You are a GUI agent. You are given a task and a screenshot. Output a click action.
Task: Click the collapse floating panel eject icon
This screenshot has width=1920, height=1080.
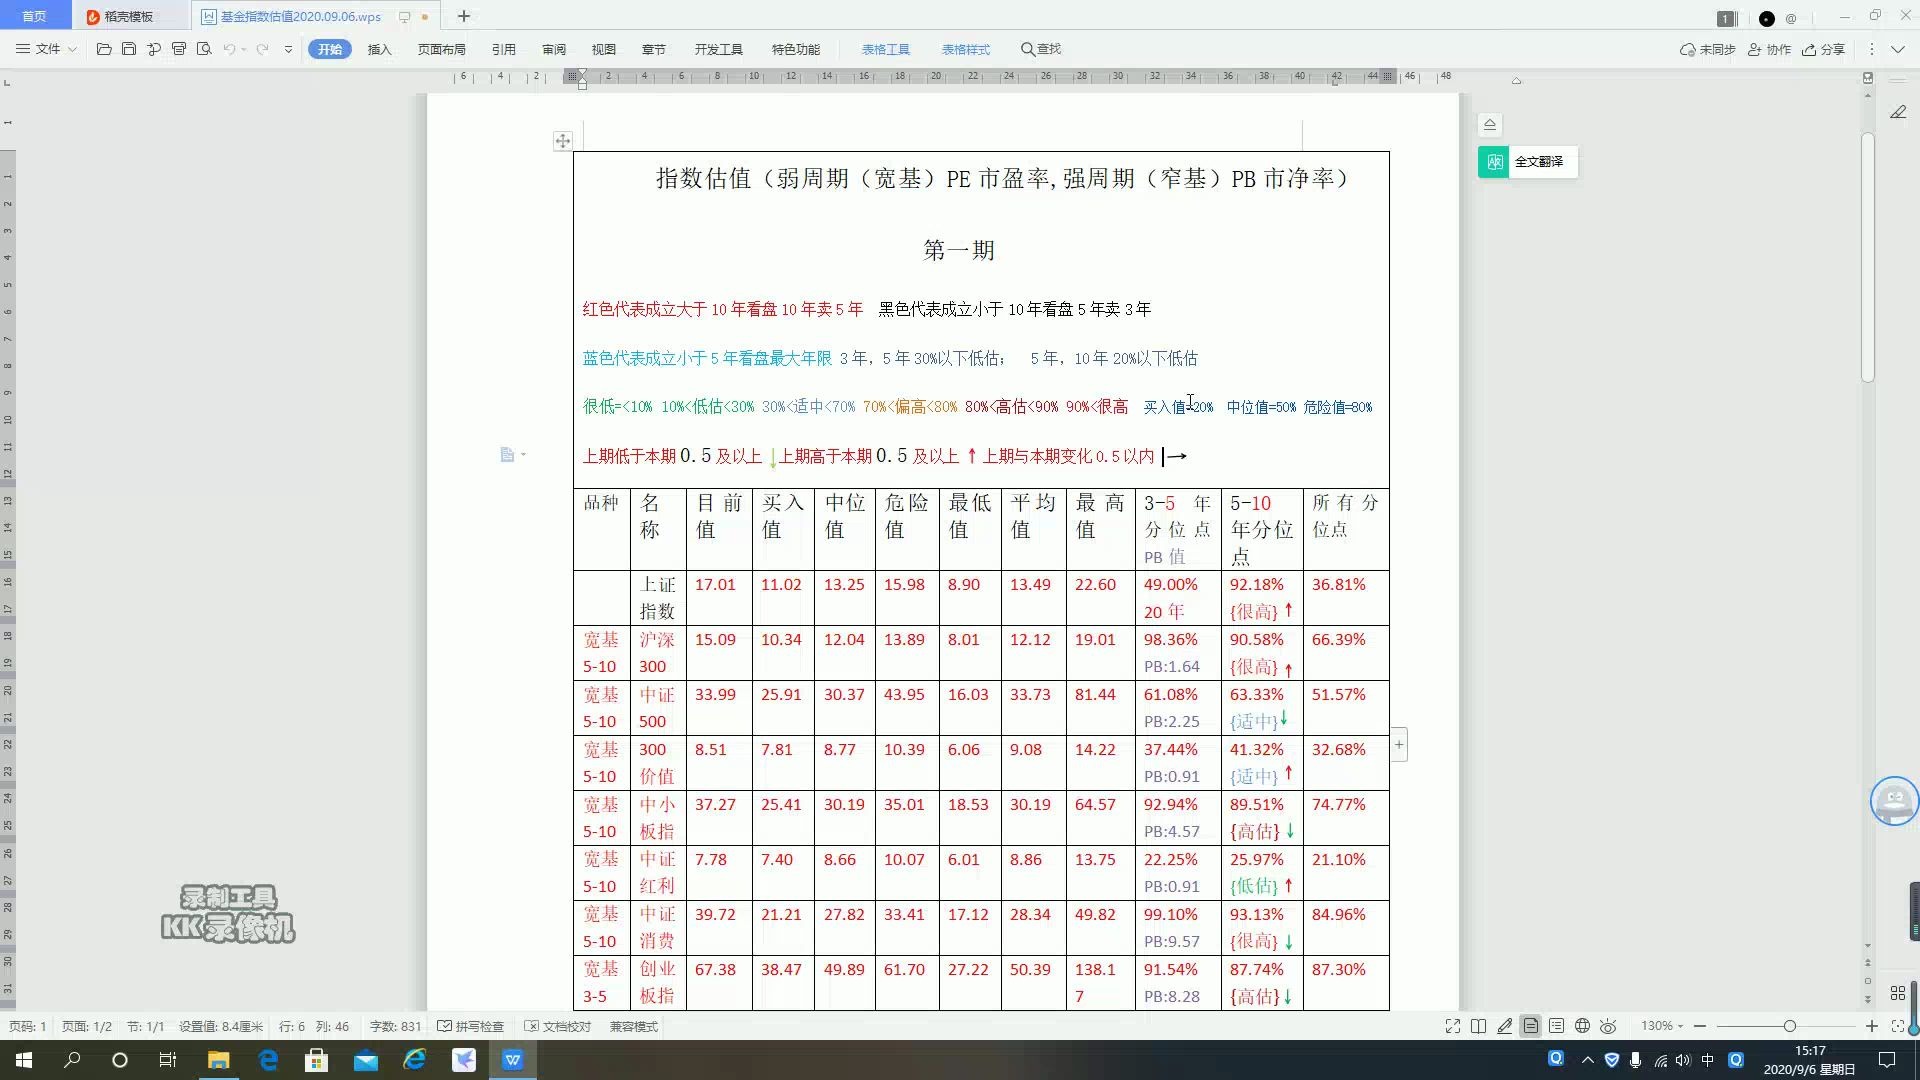1490,125
